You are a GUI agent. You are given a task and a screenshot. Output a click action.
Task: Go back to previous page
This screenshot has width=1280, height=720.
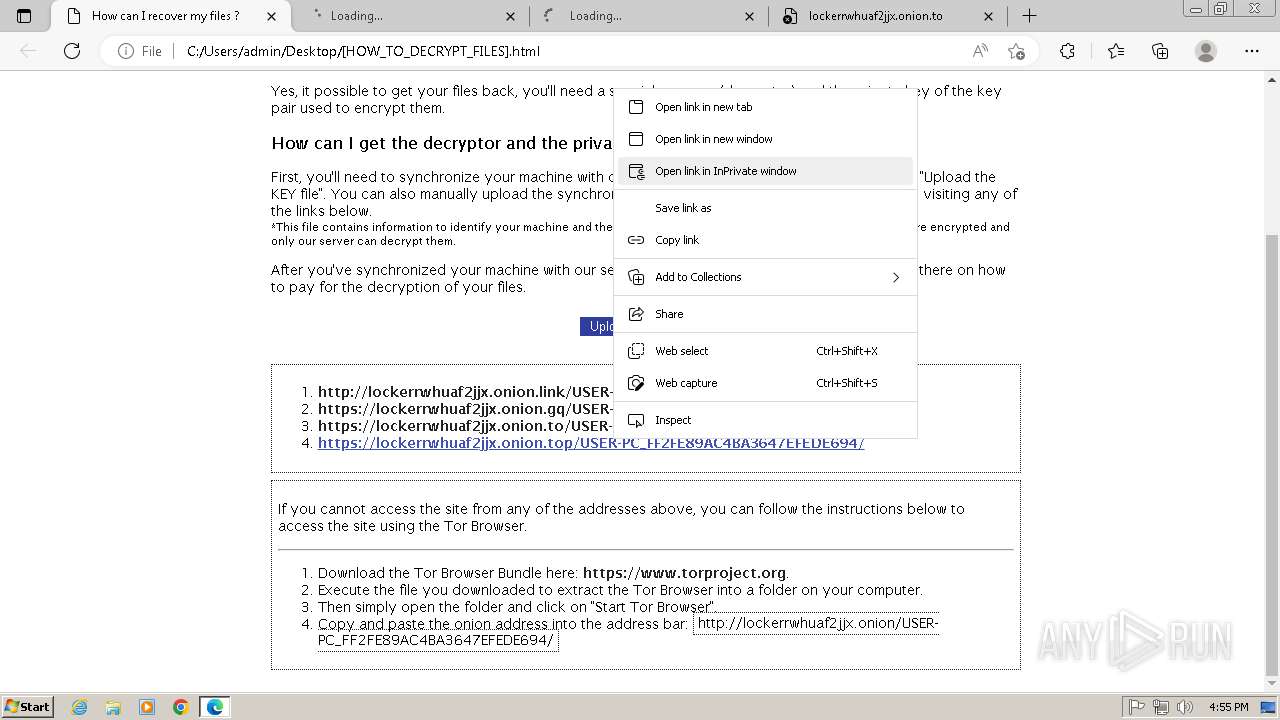point(28,51)
